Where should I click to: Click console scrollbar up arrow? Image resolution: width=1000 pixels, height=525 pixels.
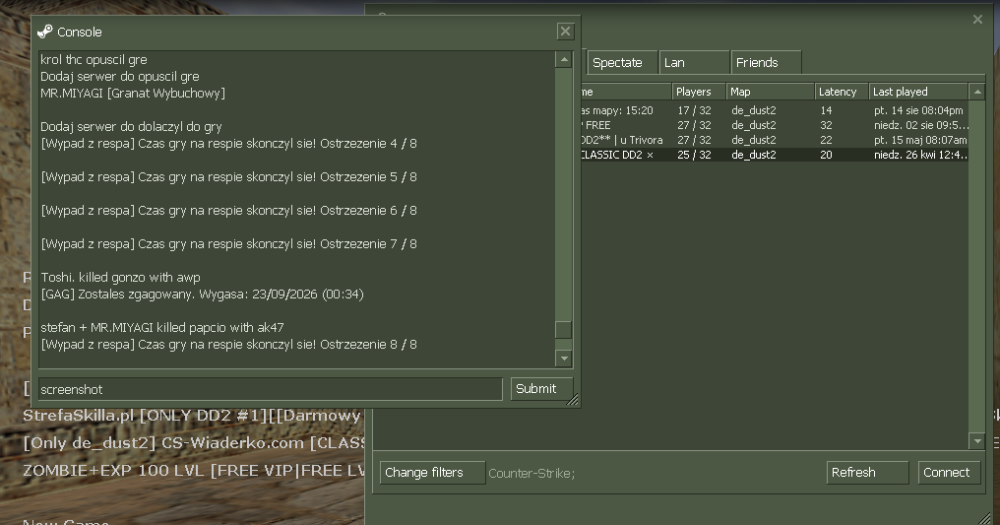tap(563, 60)
